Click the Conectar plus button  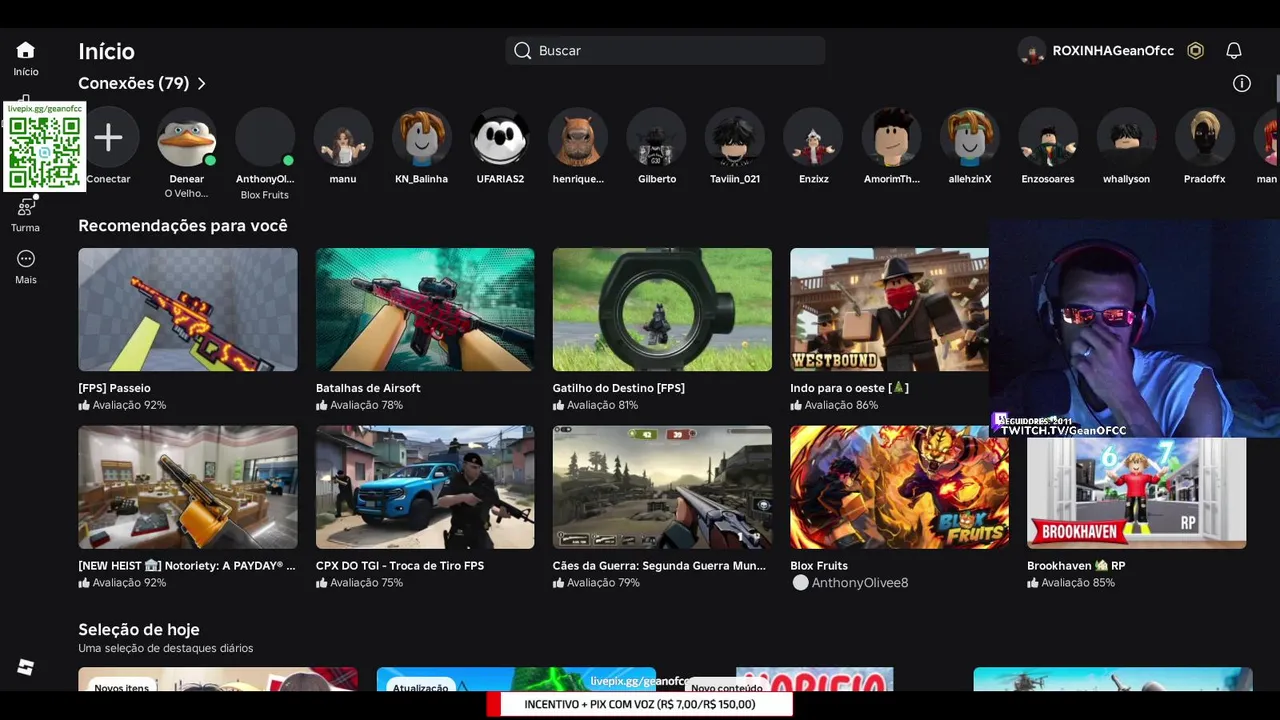pos(108,138)
